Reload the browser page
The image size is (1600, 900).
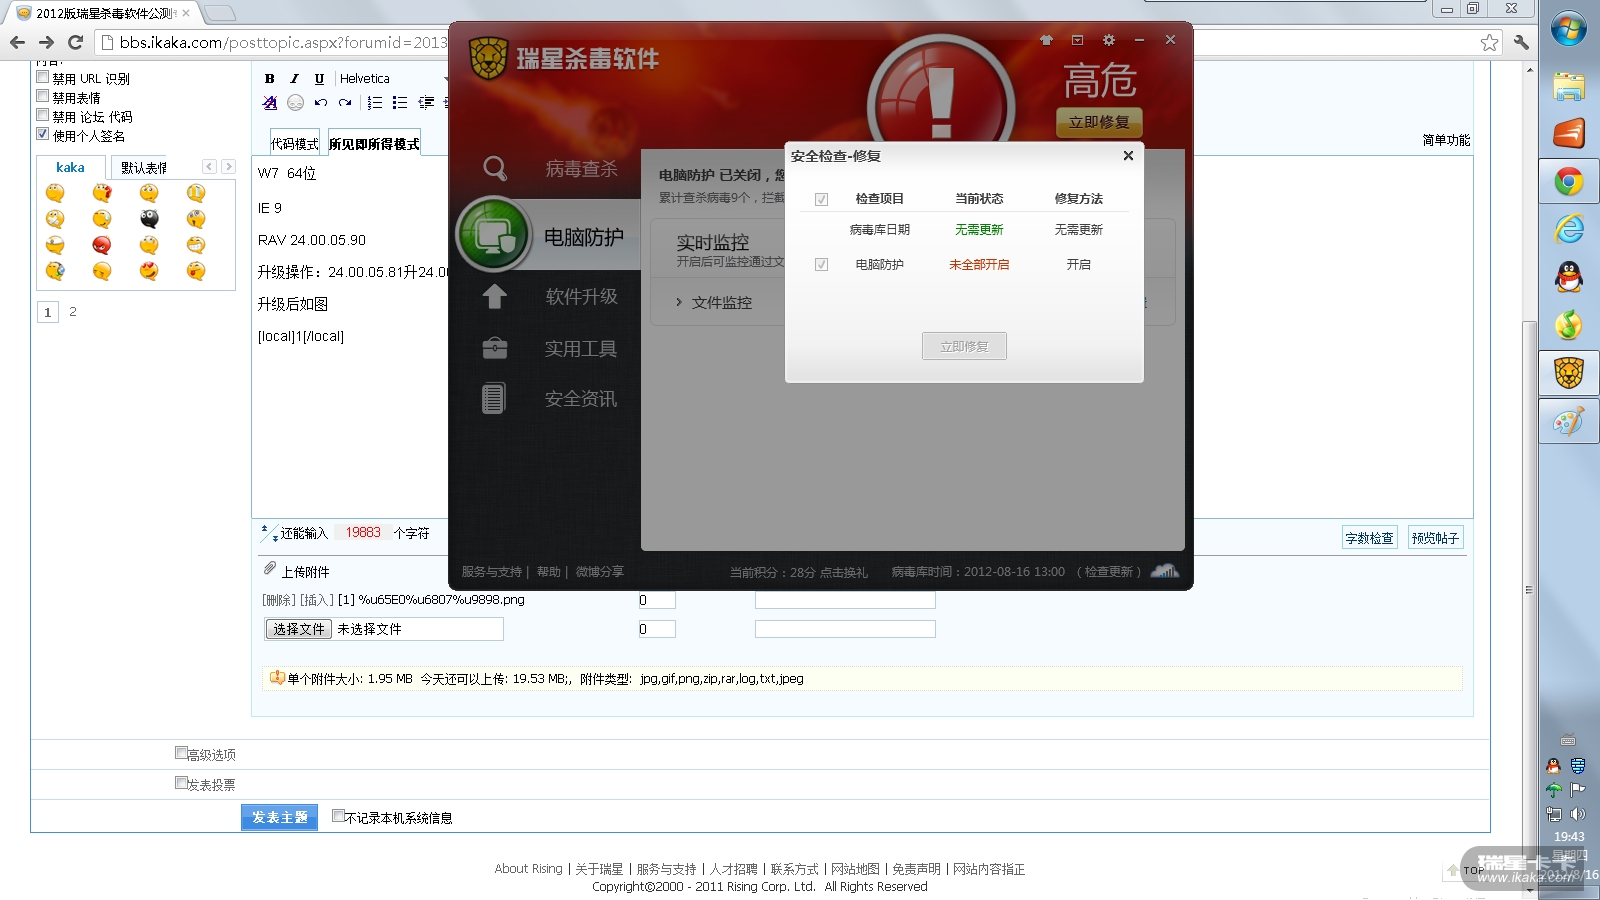pyautogui.click(x=75, y=42)
